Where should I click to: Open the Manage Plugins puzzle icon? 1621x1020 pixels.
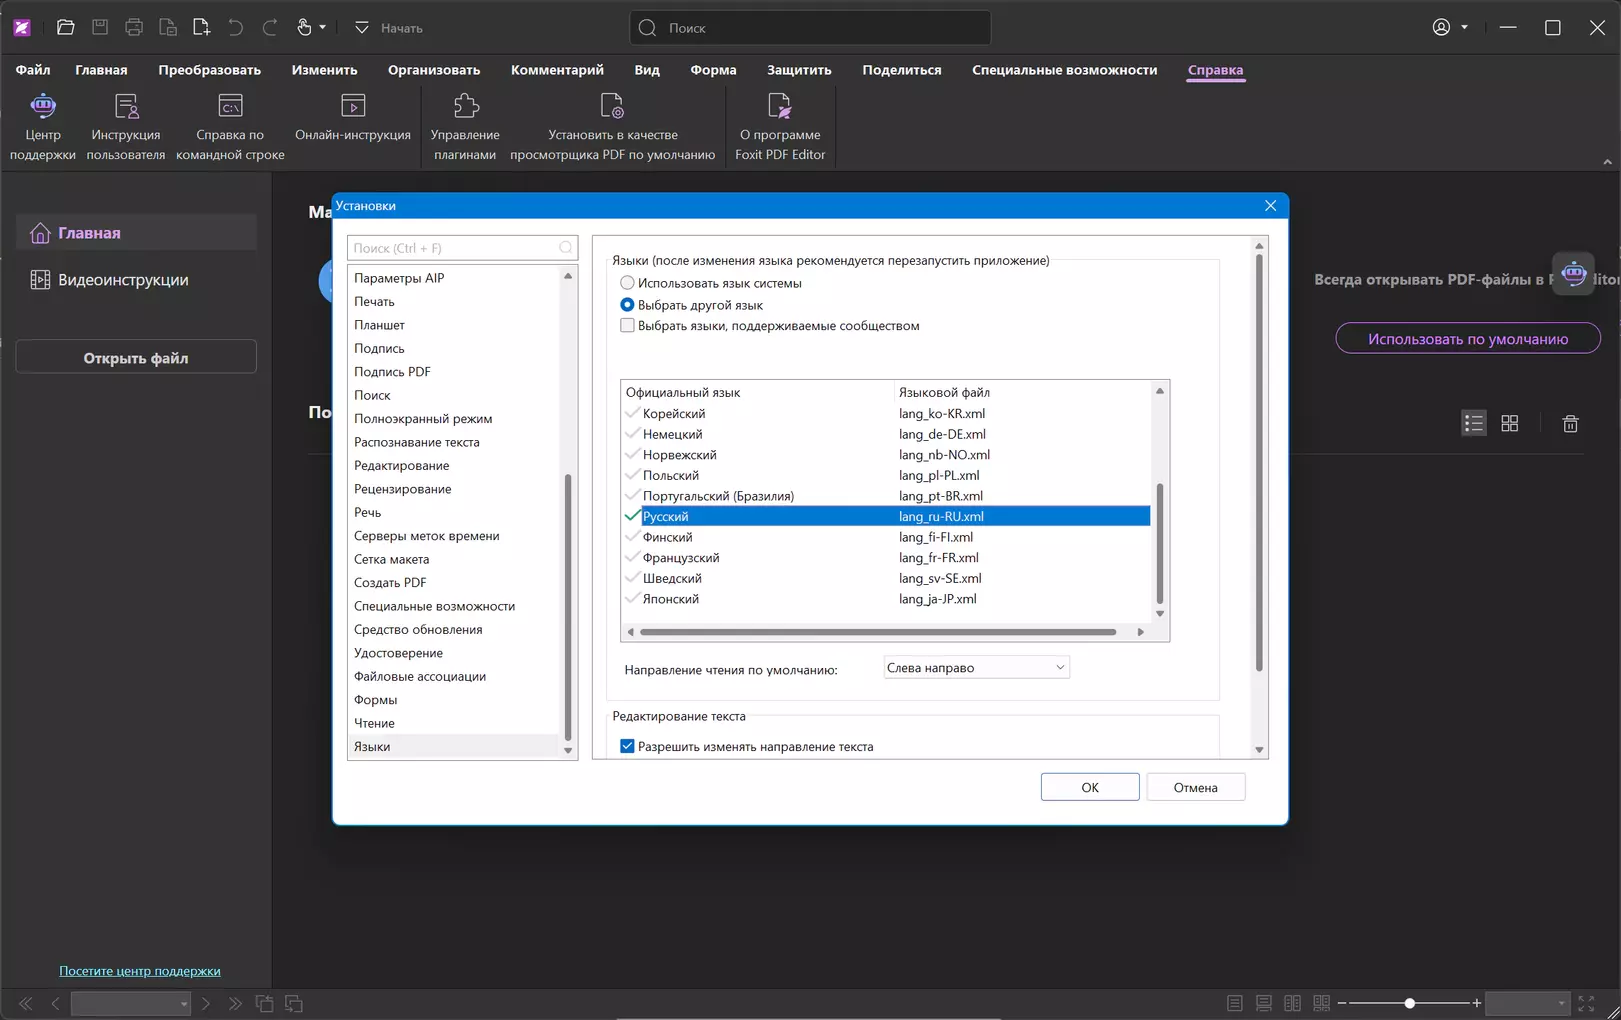[x=465, y=106]
